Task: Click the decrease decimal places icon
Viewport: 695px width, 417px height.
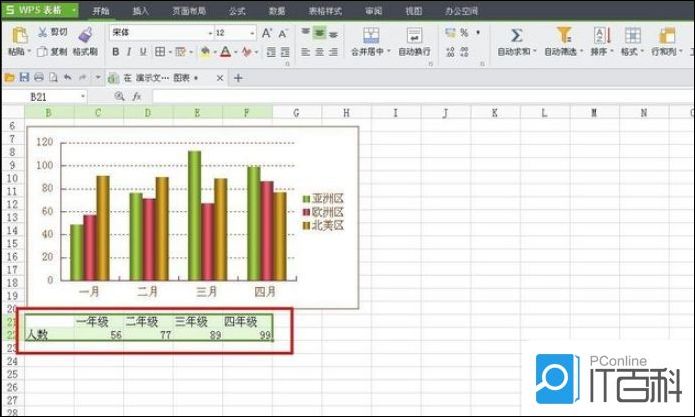Action: [464, 52]
